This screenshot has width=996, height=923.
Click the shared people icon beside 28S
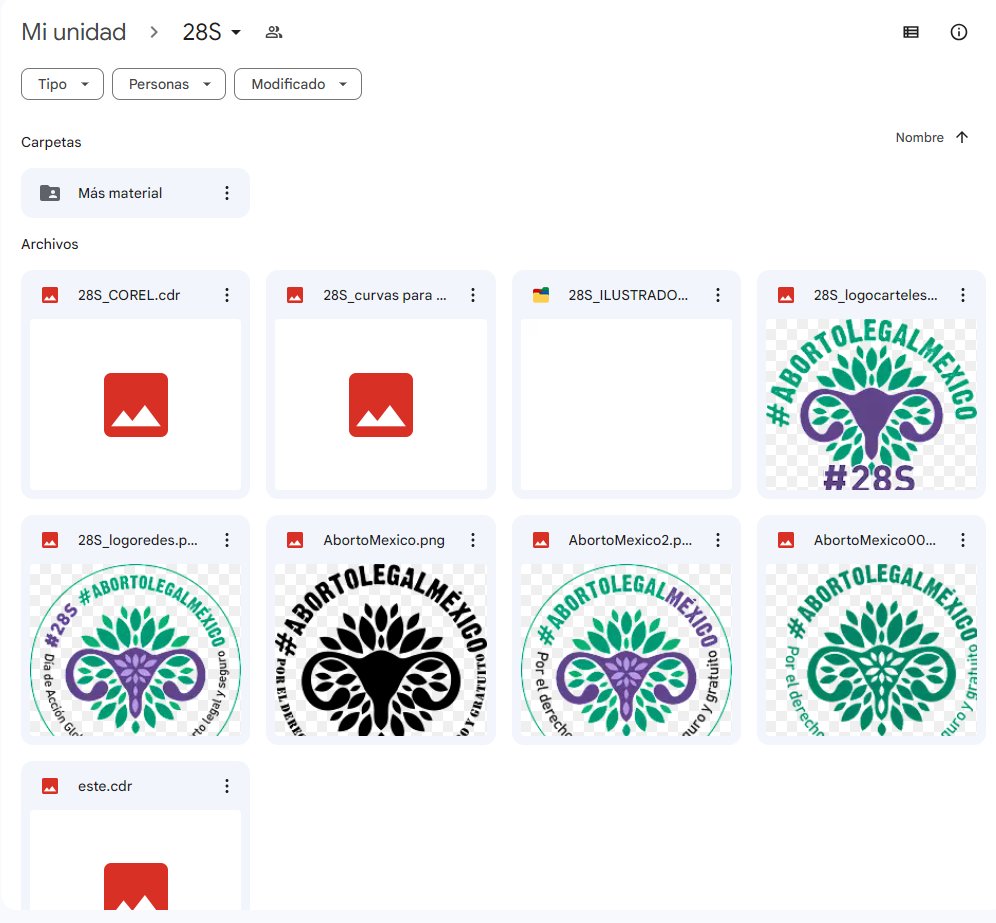coord(274,32)
